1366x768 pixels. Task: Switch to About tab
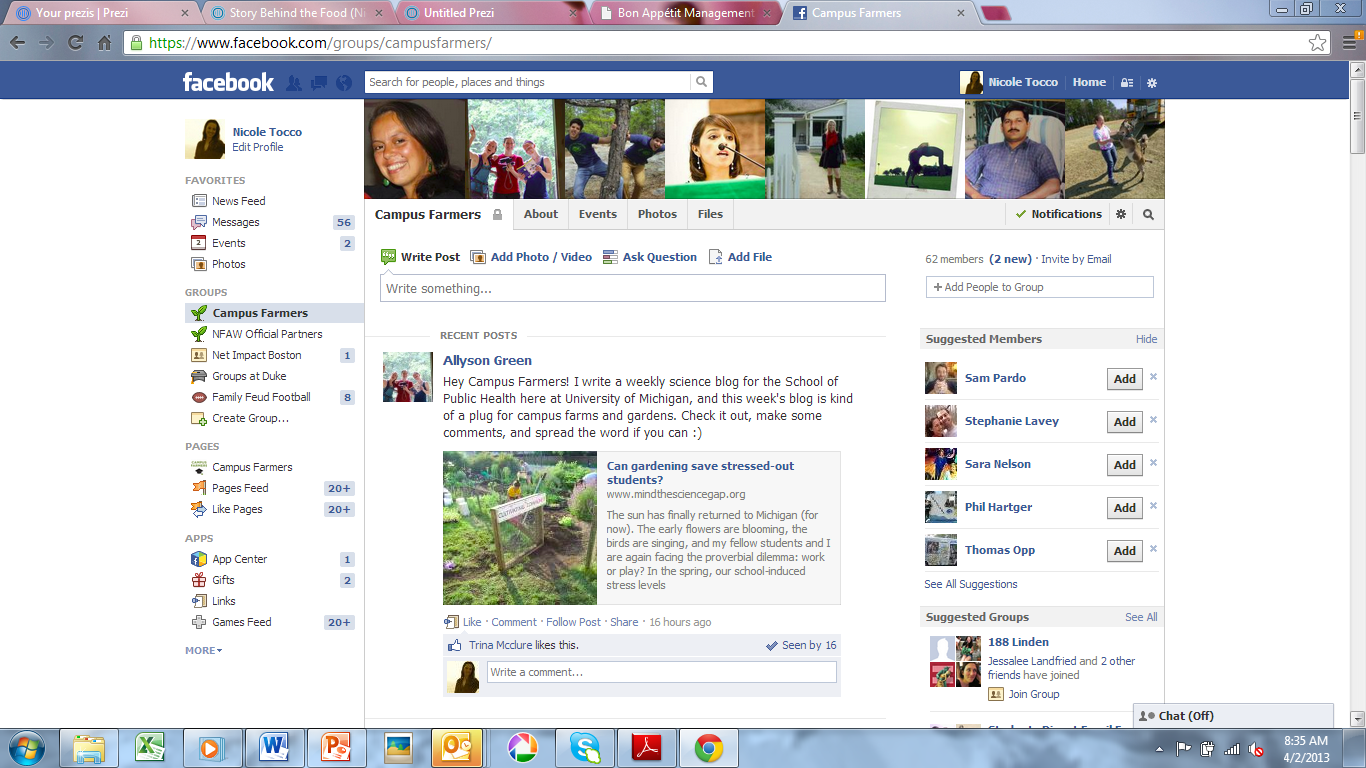click(541, 214)
